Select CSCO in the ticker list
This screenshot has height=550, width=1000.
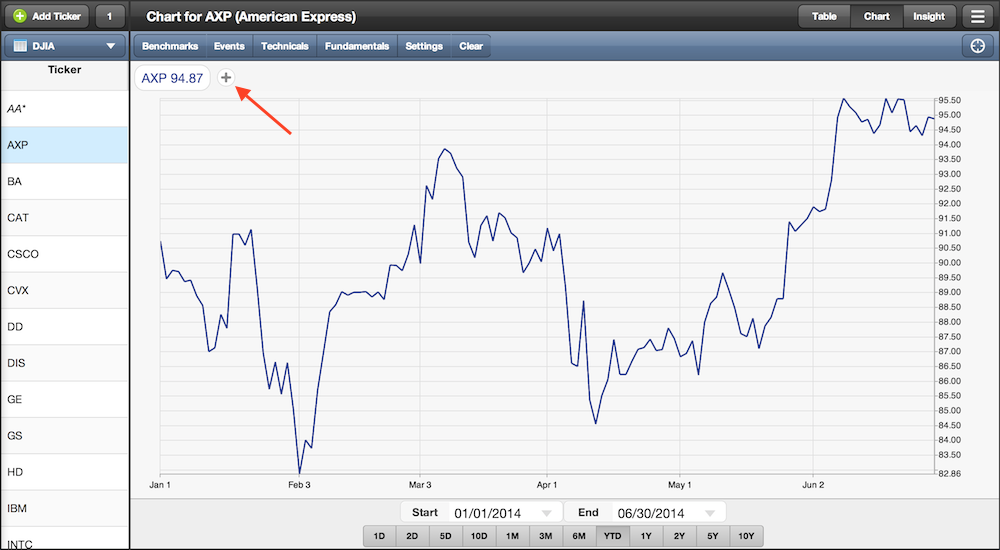[64, 254]
